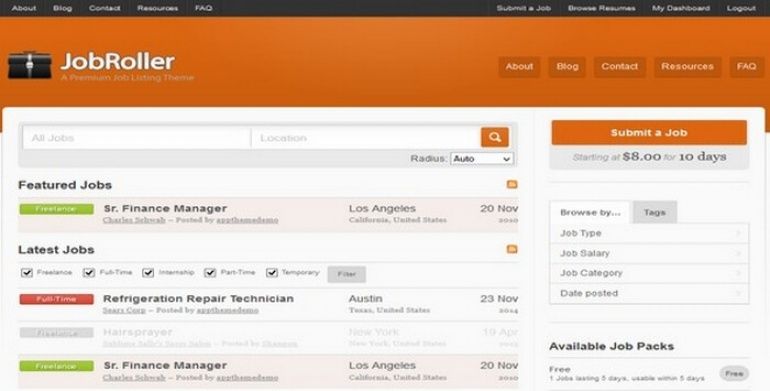Open Resources in the top dark bar
Viewport: 770px width, 391px height.
pos(158,8)
